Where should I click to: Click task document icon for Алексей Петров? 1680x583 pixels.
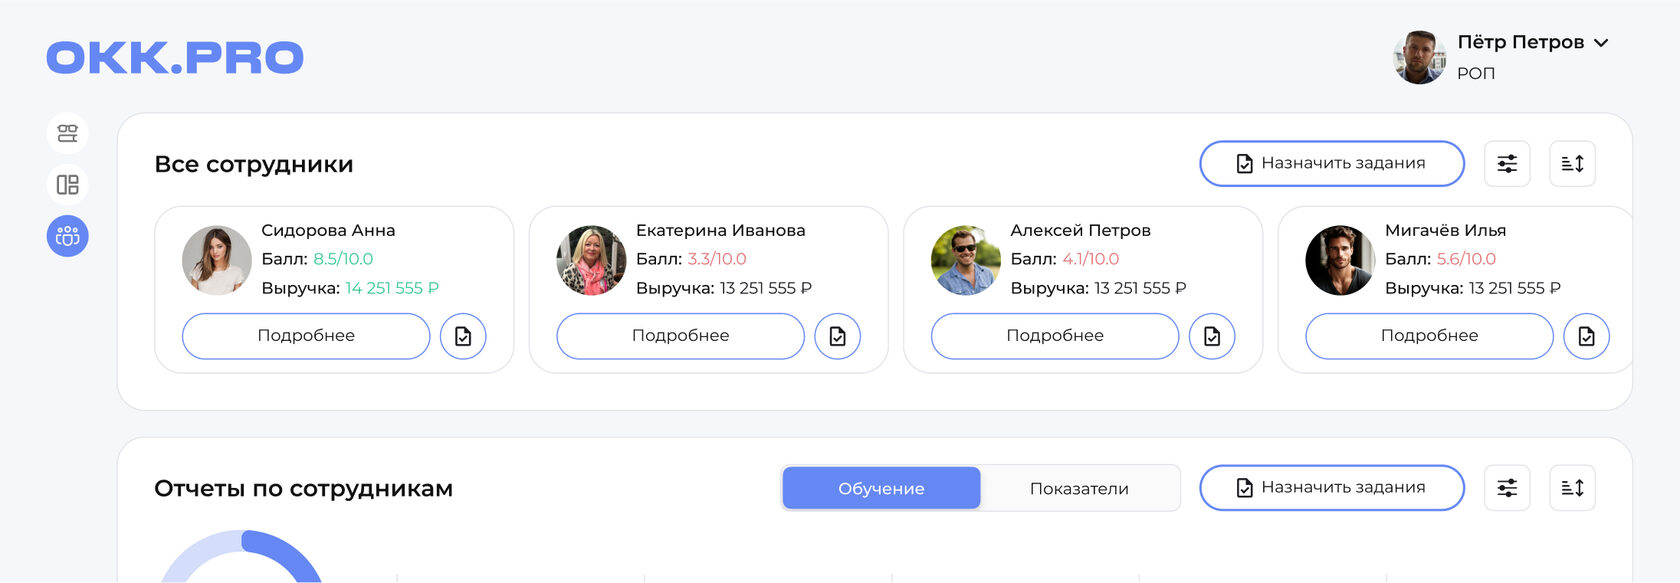tap(1212, 336)
